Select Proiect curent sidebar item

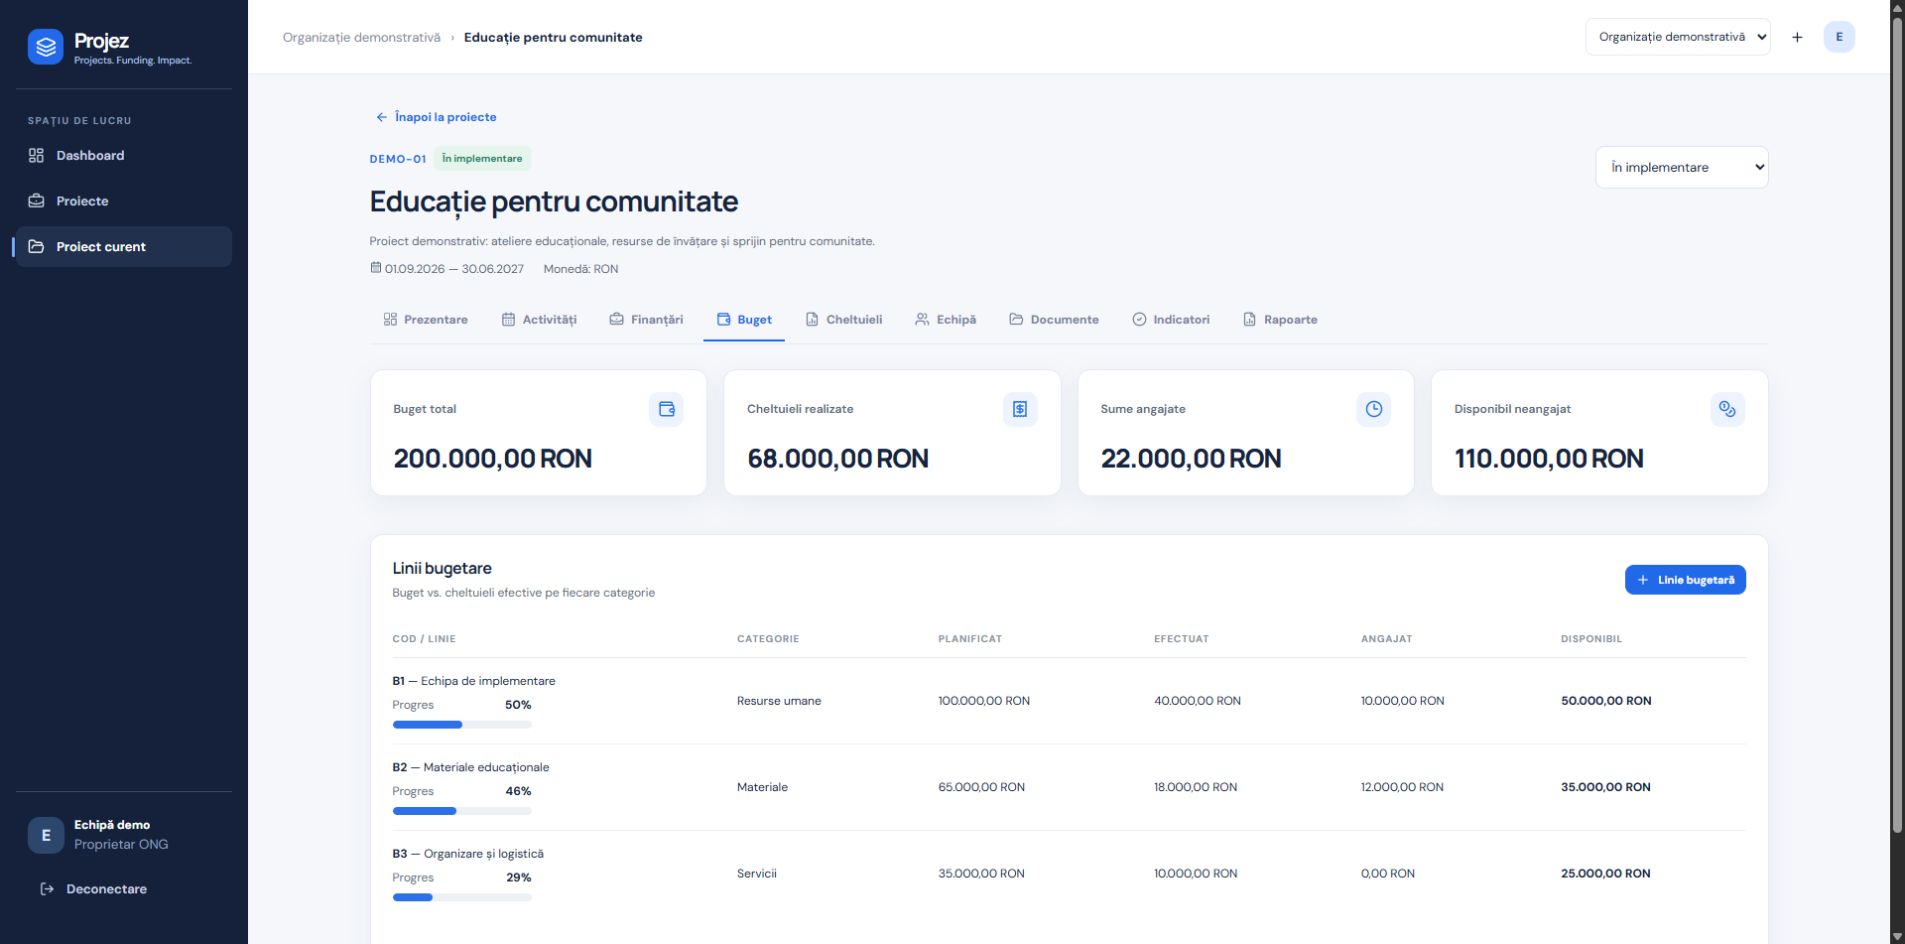[x=124, y=247]
